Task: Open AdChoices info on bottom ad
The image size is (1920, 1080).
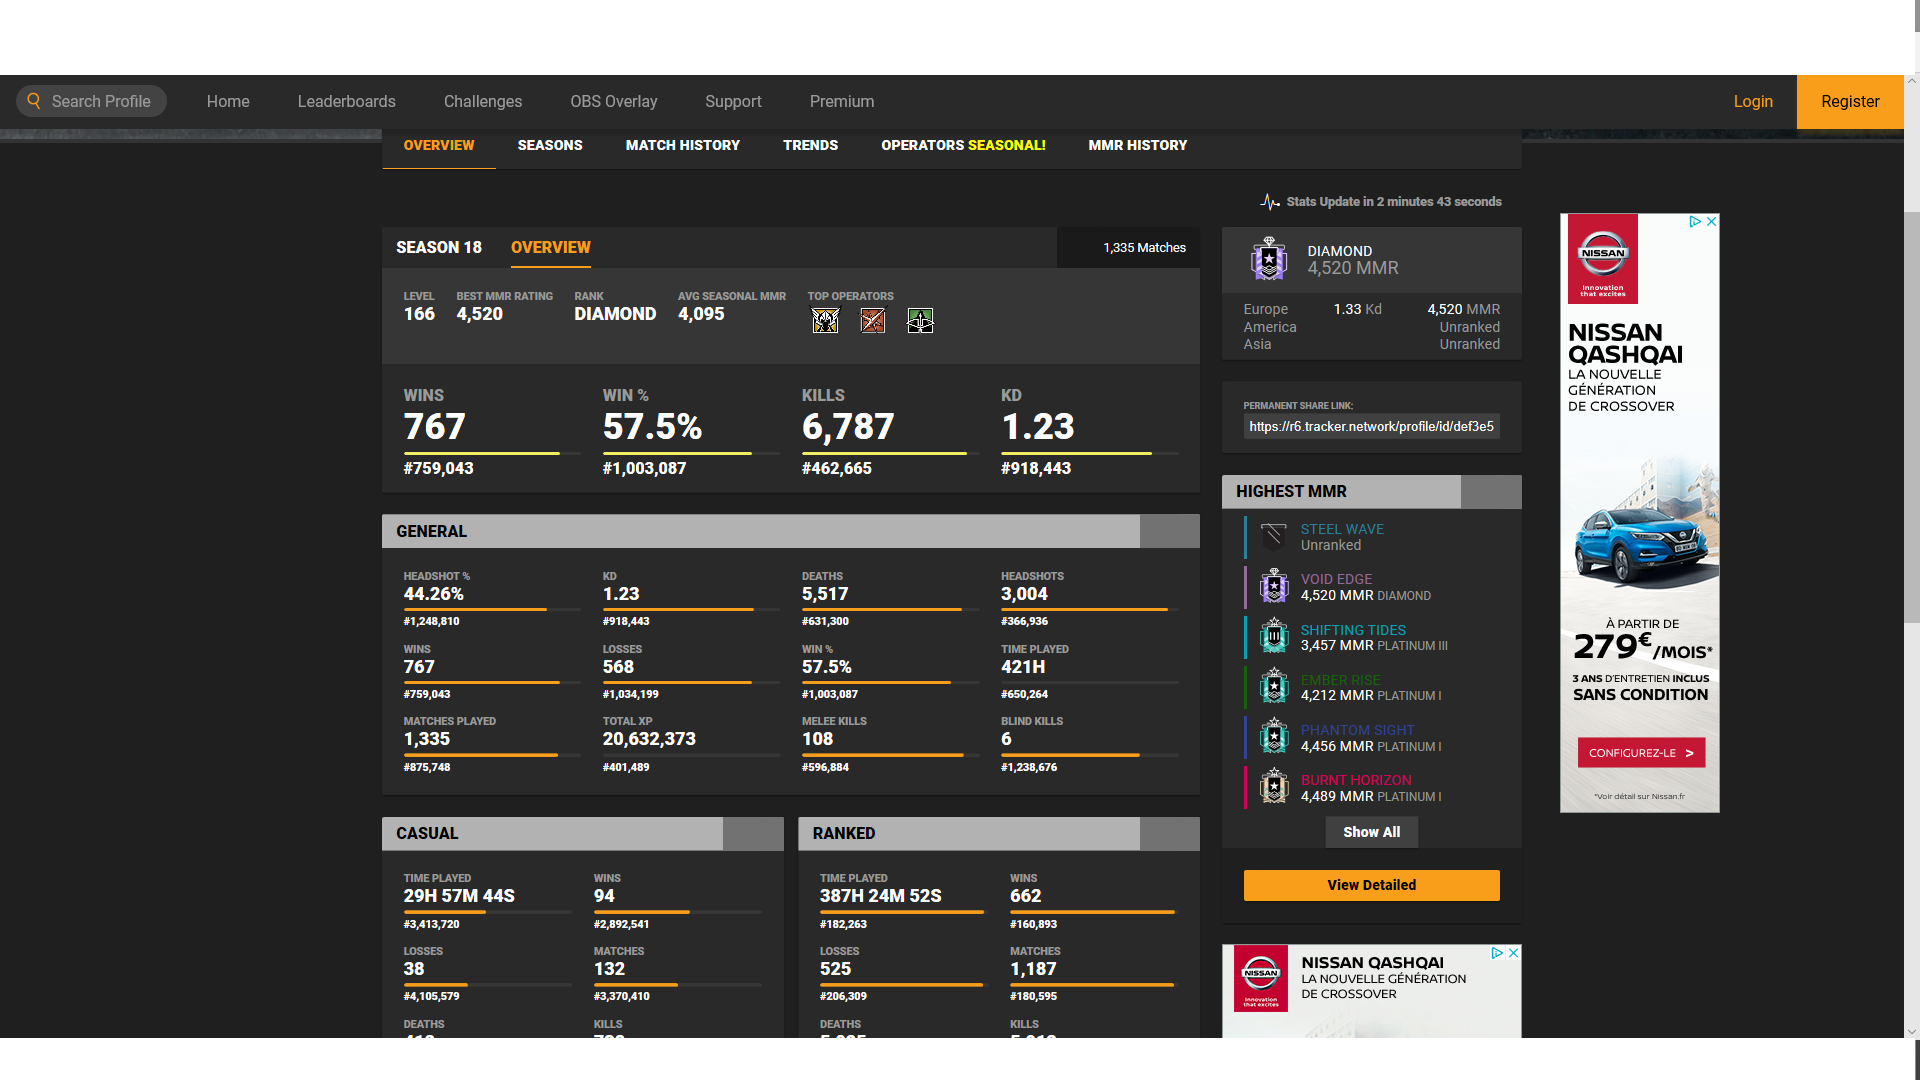Action: [x=1498, y=953]
